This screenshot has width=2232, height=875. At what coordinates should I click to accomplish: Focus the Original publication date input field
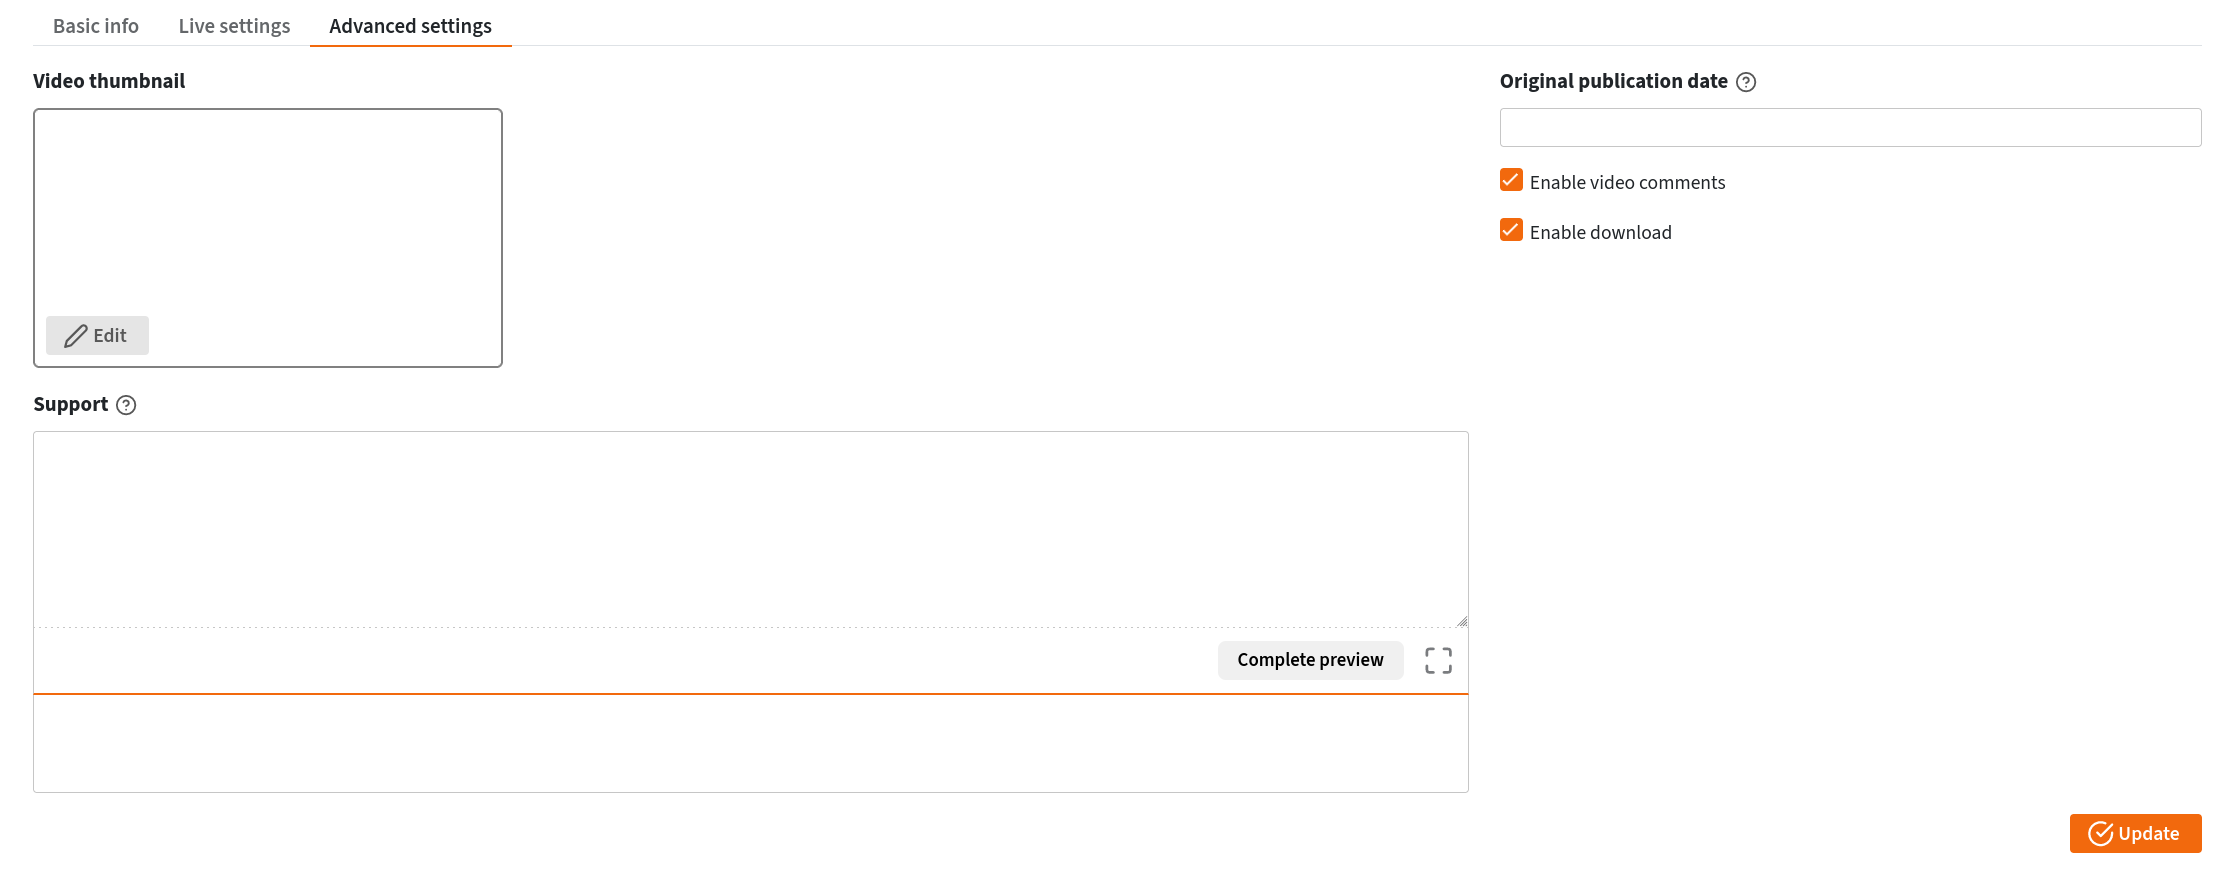(x=1850, y=127)
